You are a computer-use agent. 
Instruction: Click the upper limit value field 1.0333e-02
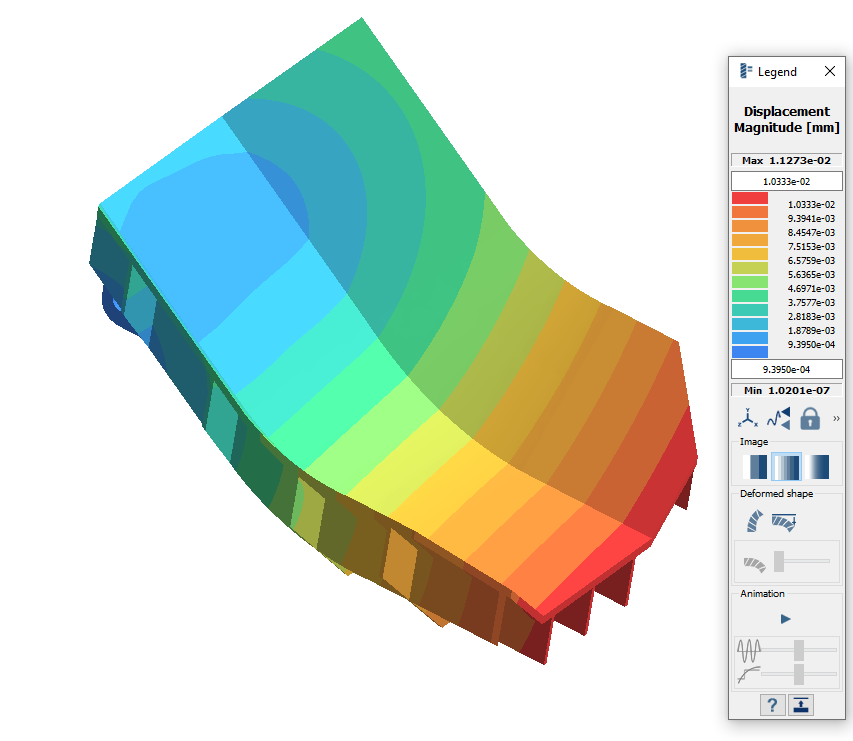click(x=787, y=181)
